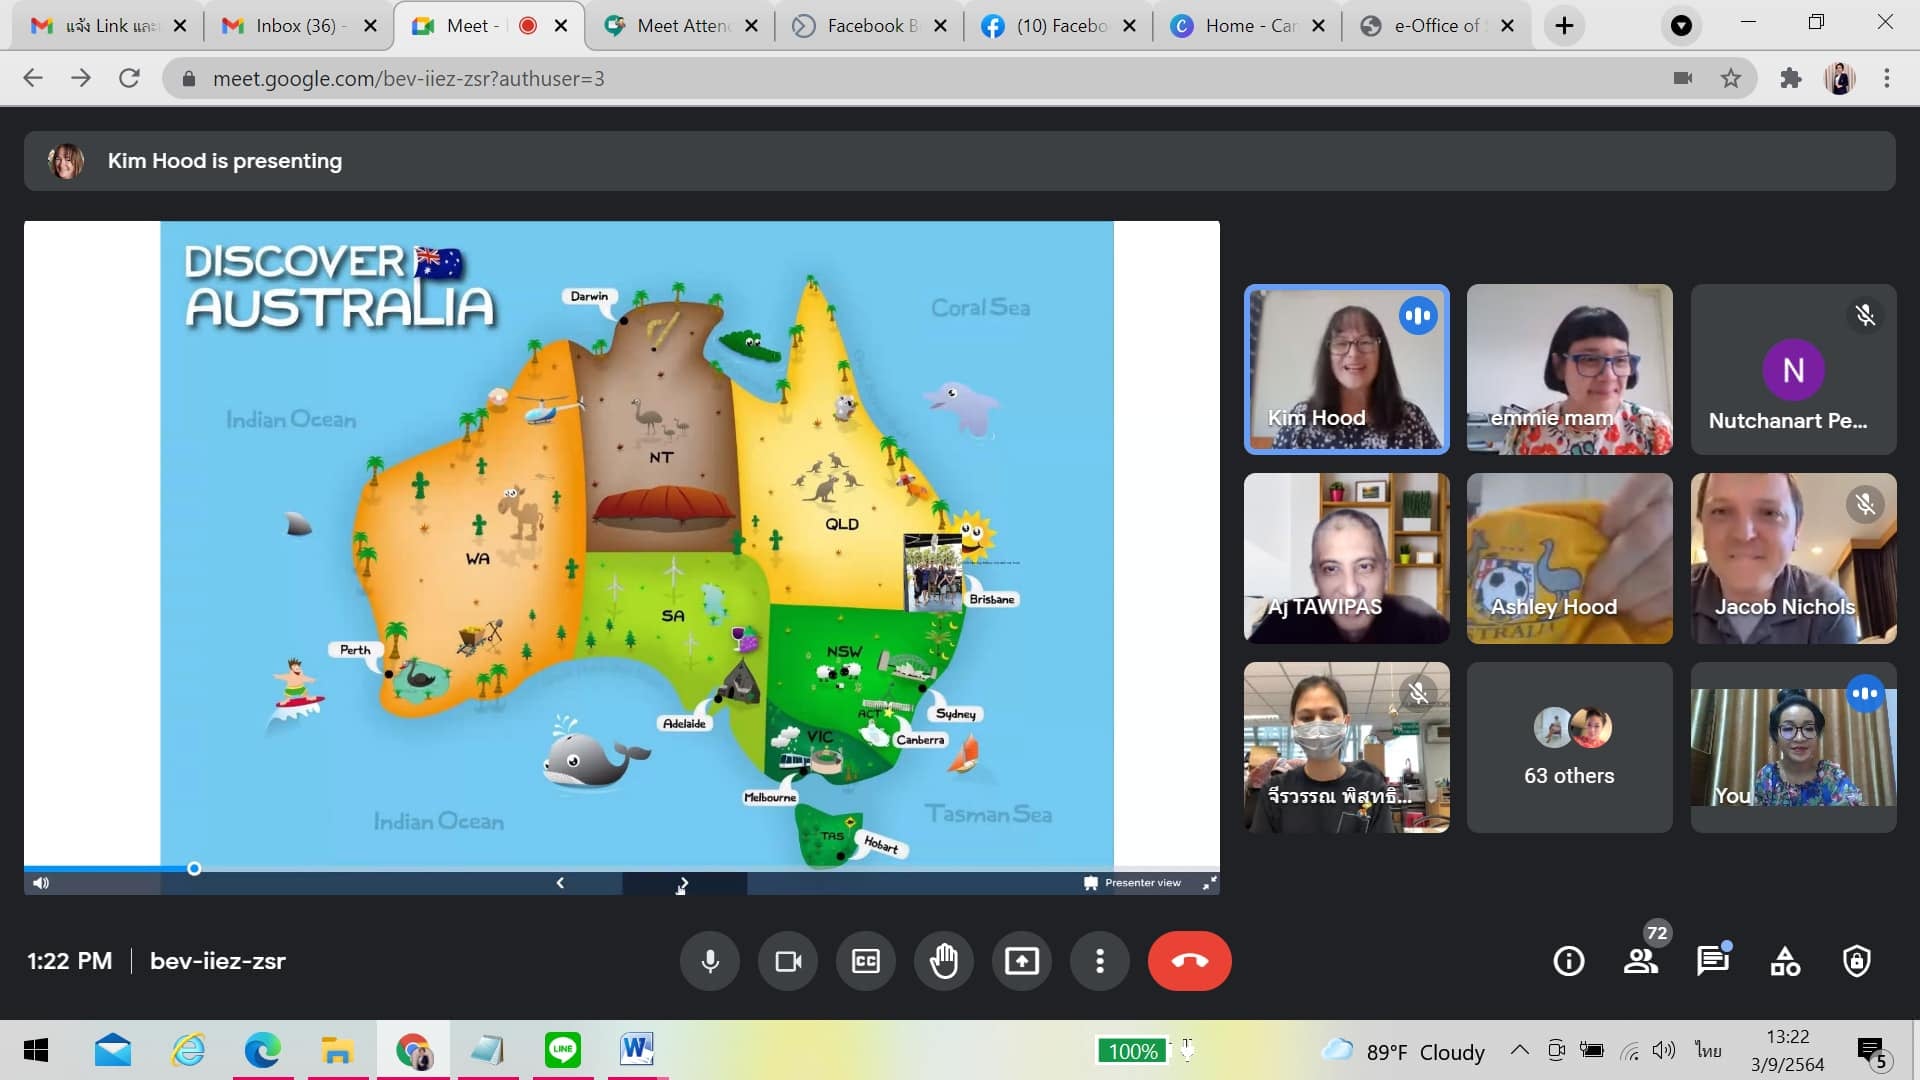Viewport: 1920px width, 1080px height.
Task: Raise hand in the meeting
Action: [x=943, y=961]
